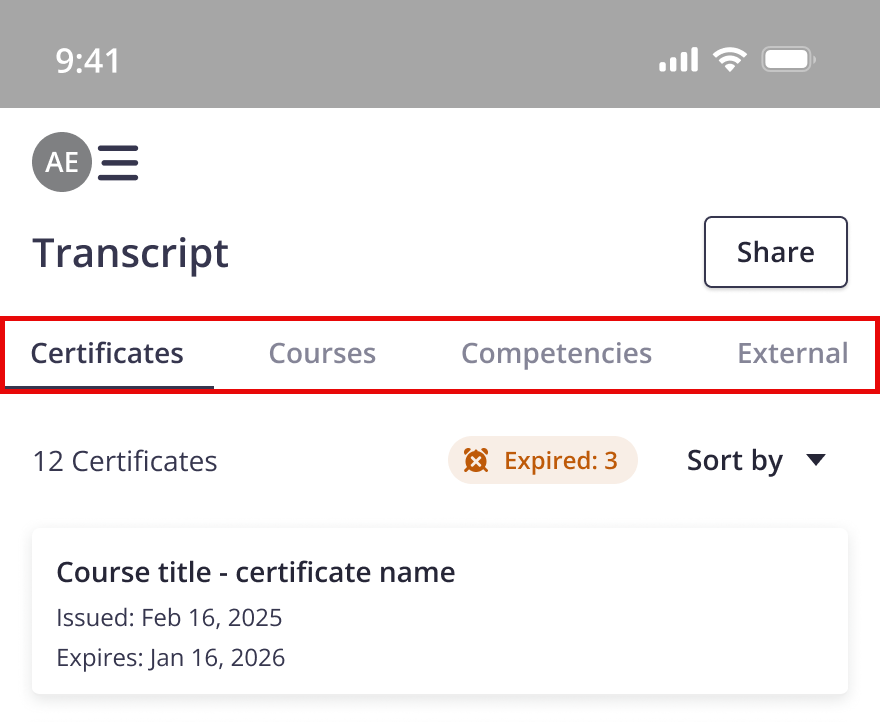Image resolution: width=880 pixels, height=722 pixels.
Task: Go to the External tab
Action: click(792, 353)
